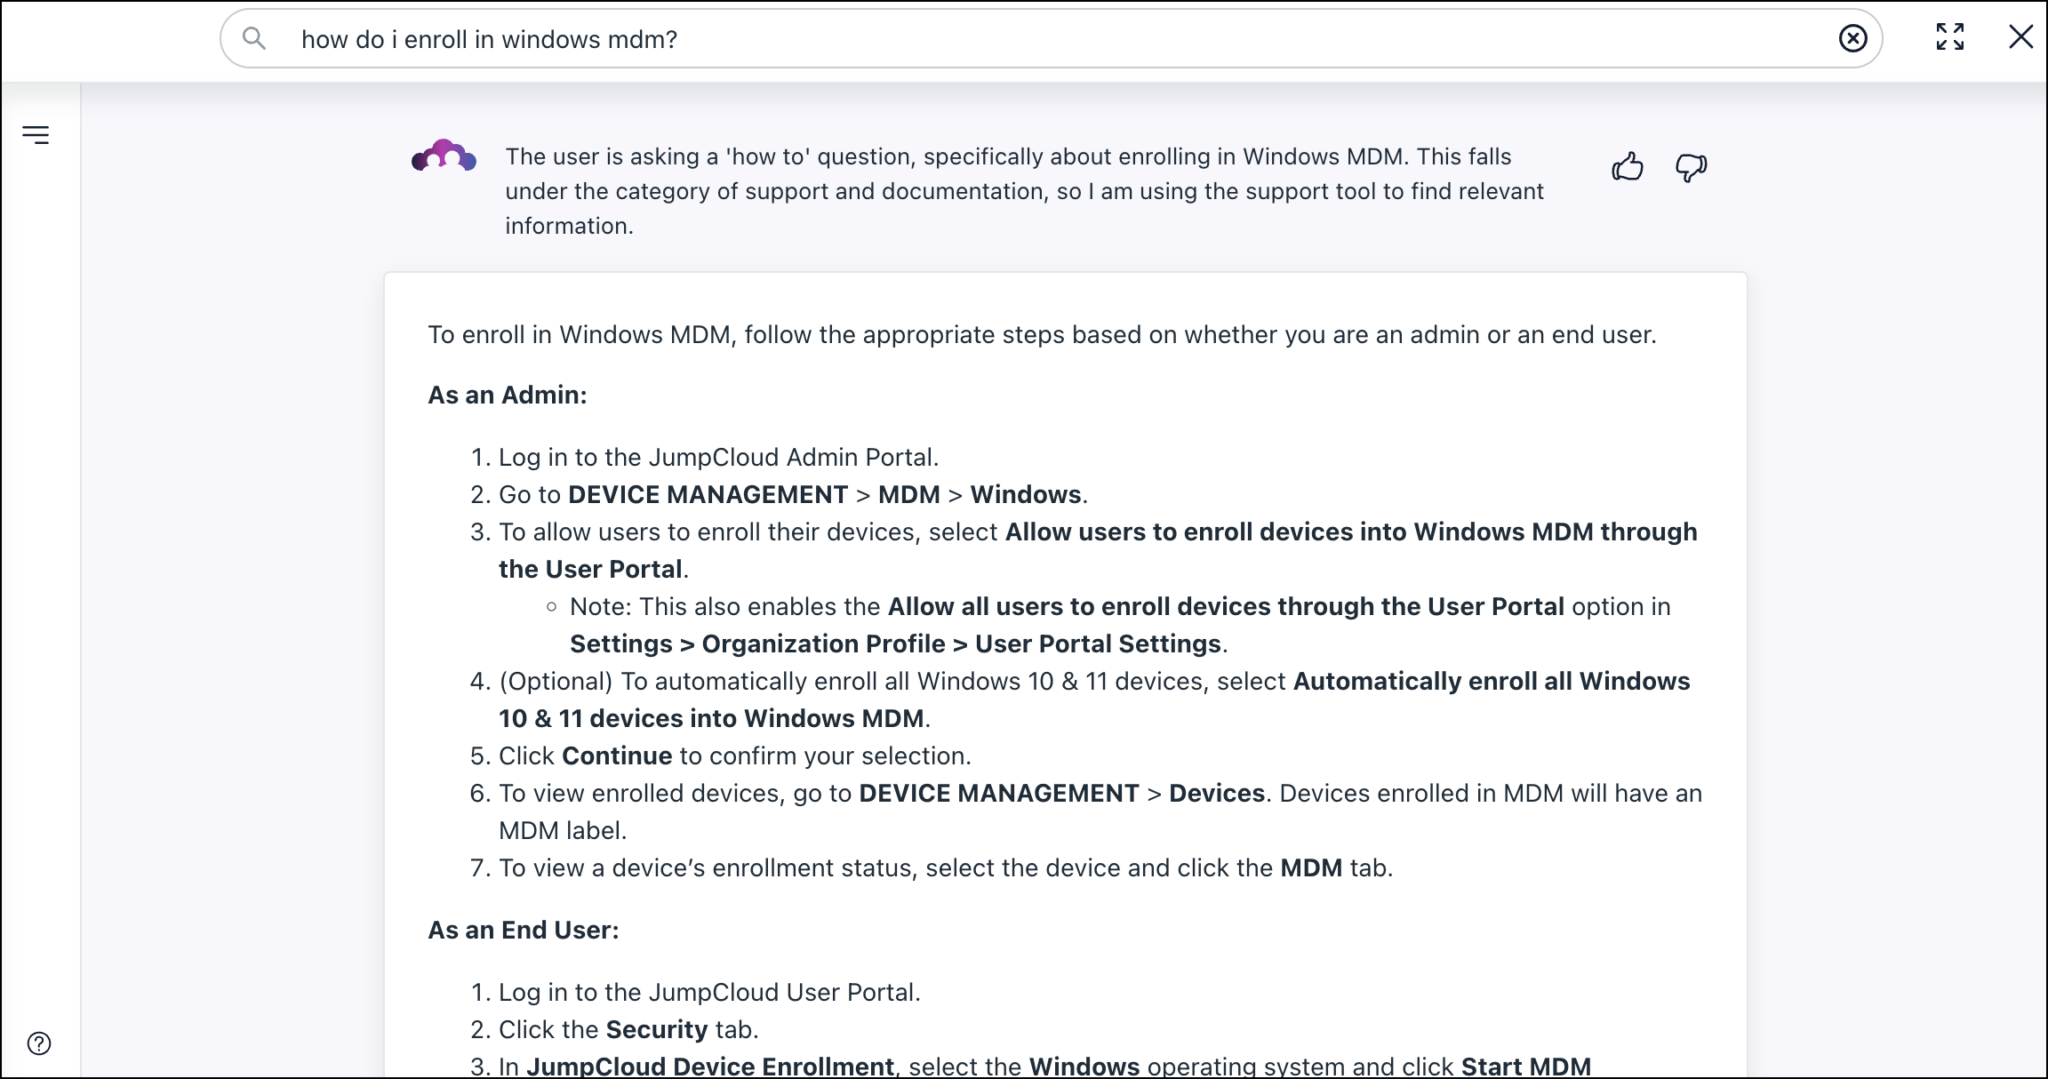2048x1079 pixels.
Task: Close the search assistant panel
Action: (2020, 37)
